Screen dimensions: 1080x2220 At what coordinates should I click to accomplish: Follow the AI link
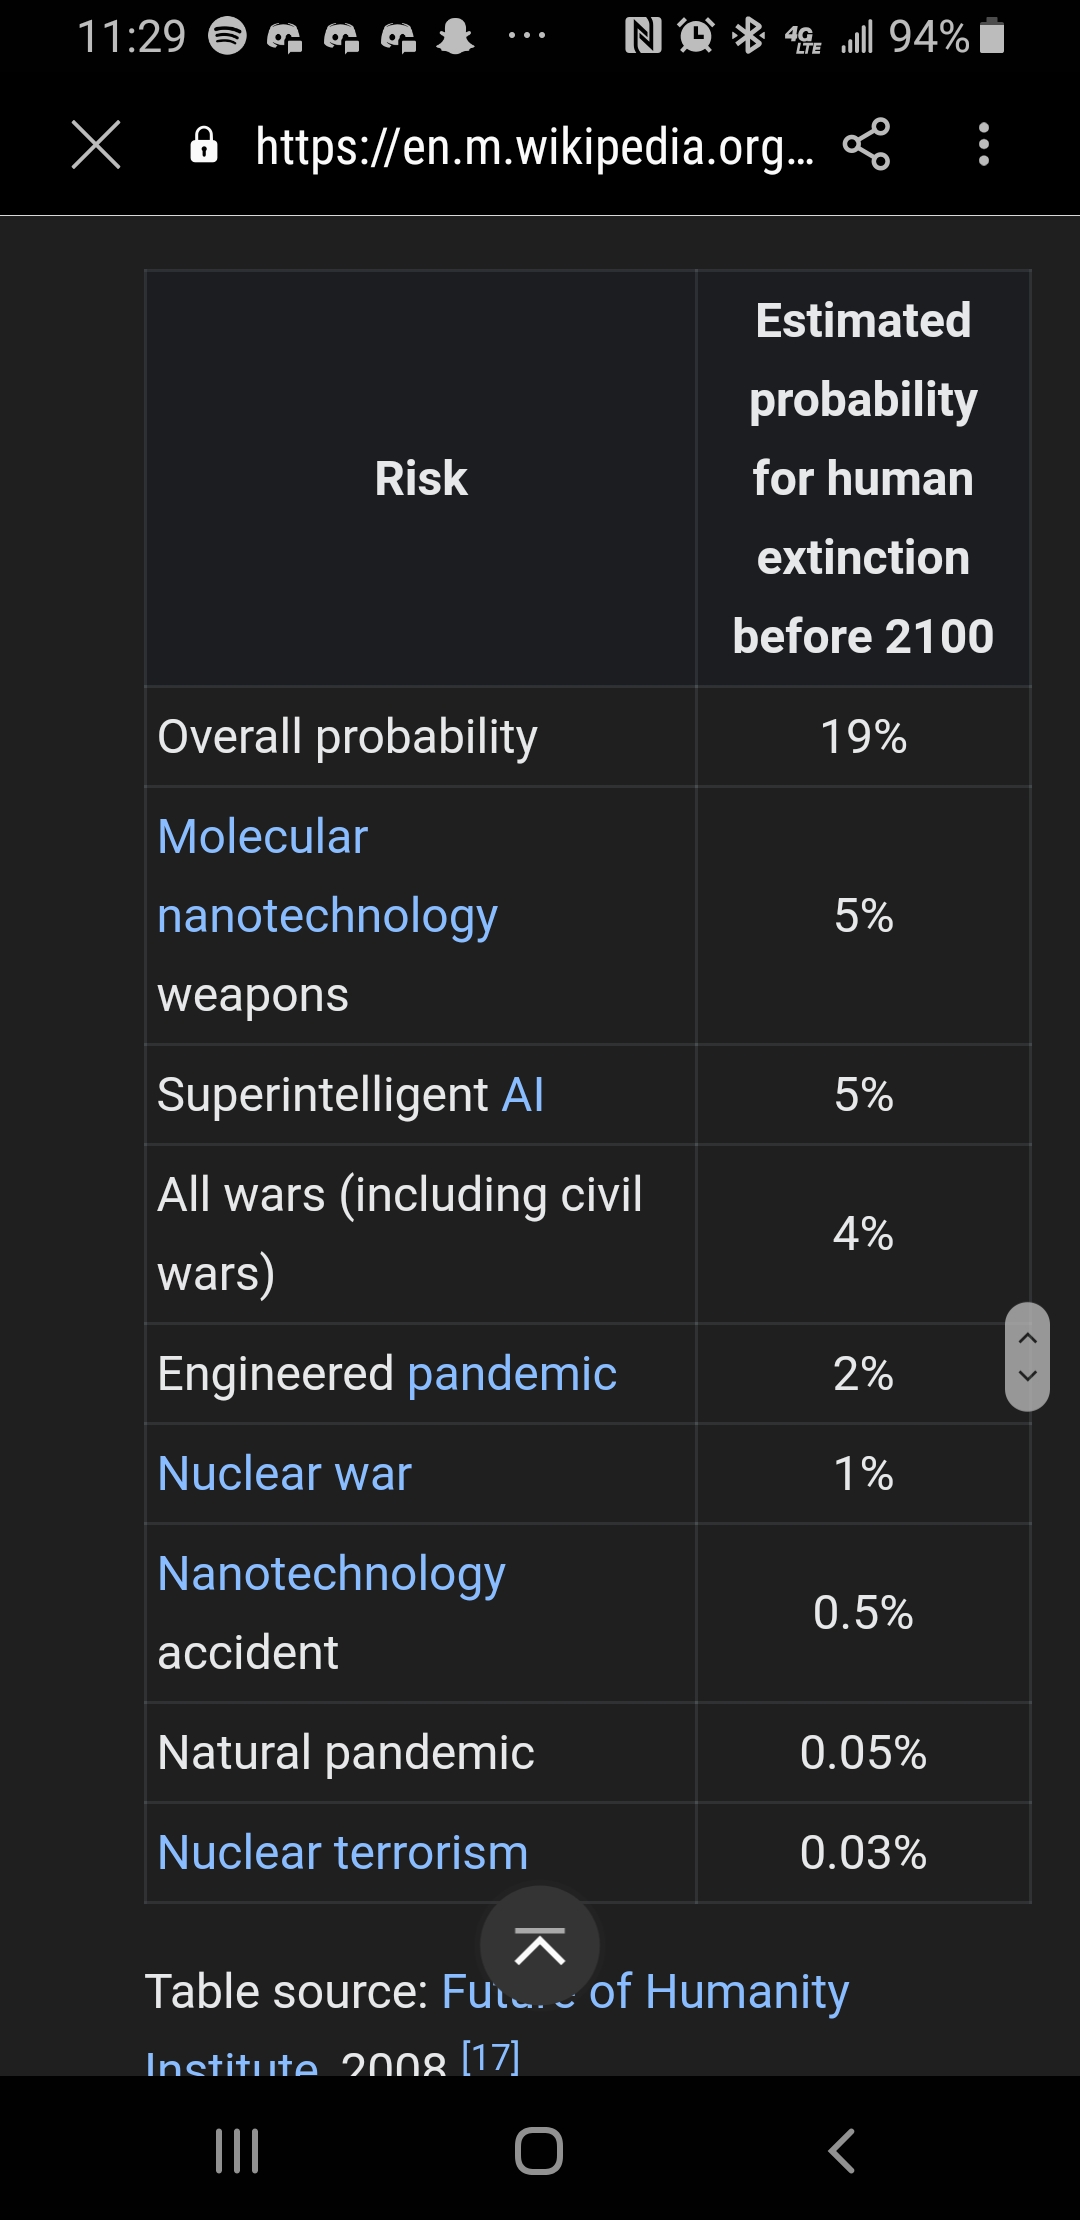pos(523,1095)
